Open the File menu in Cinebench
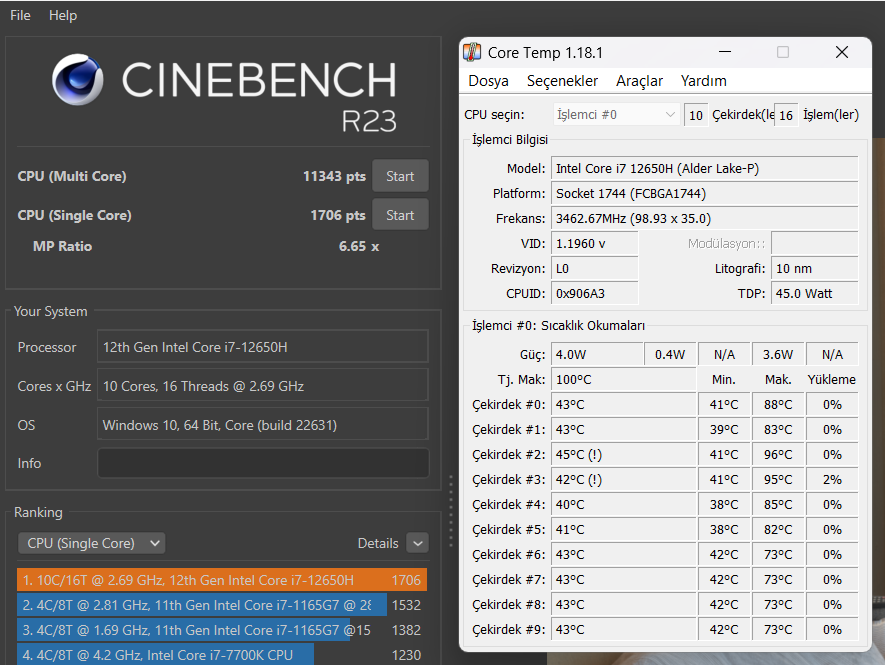Screen dimensions: 885x665 [20, 15]
